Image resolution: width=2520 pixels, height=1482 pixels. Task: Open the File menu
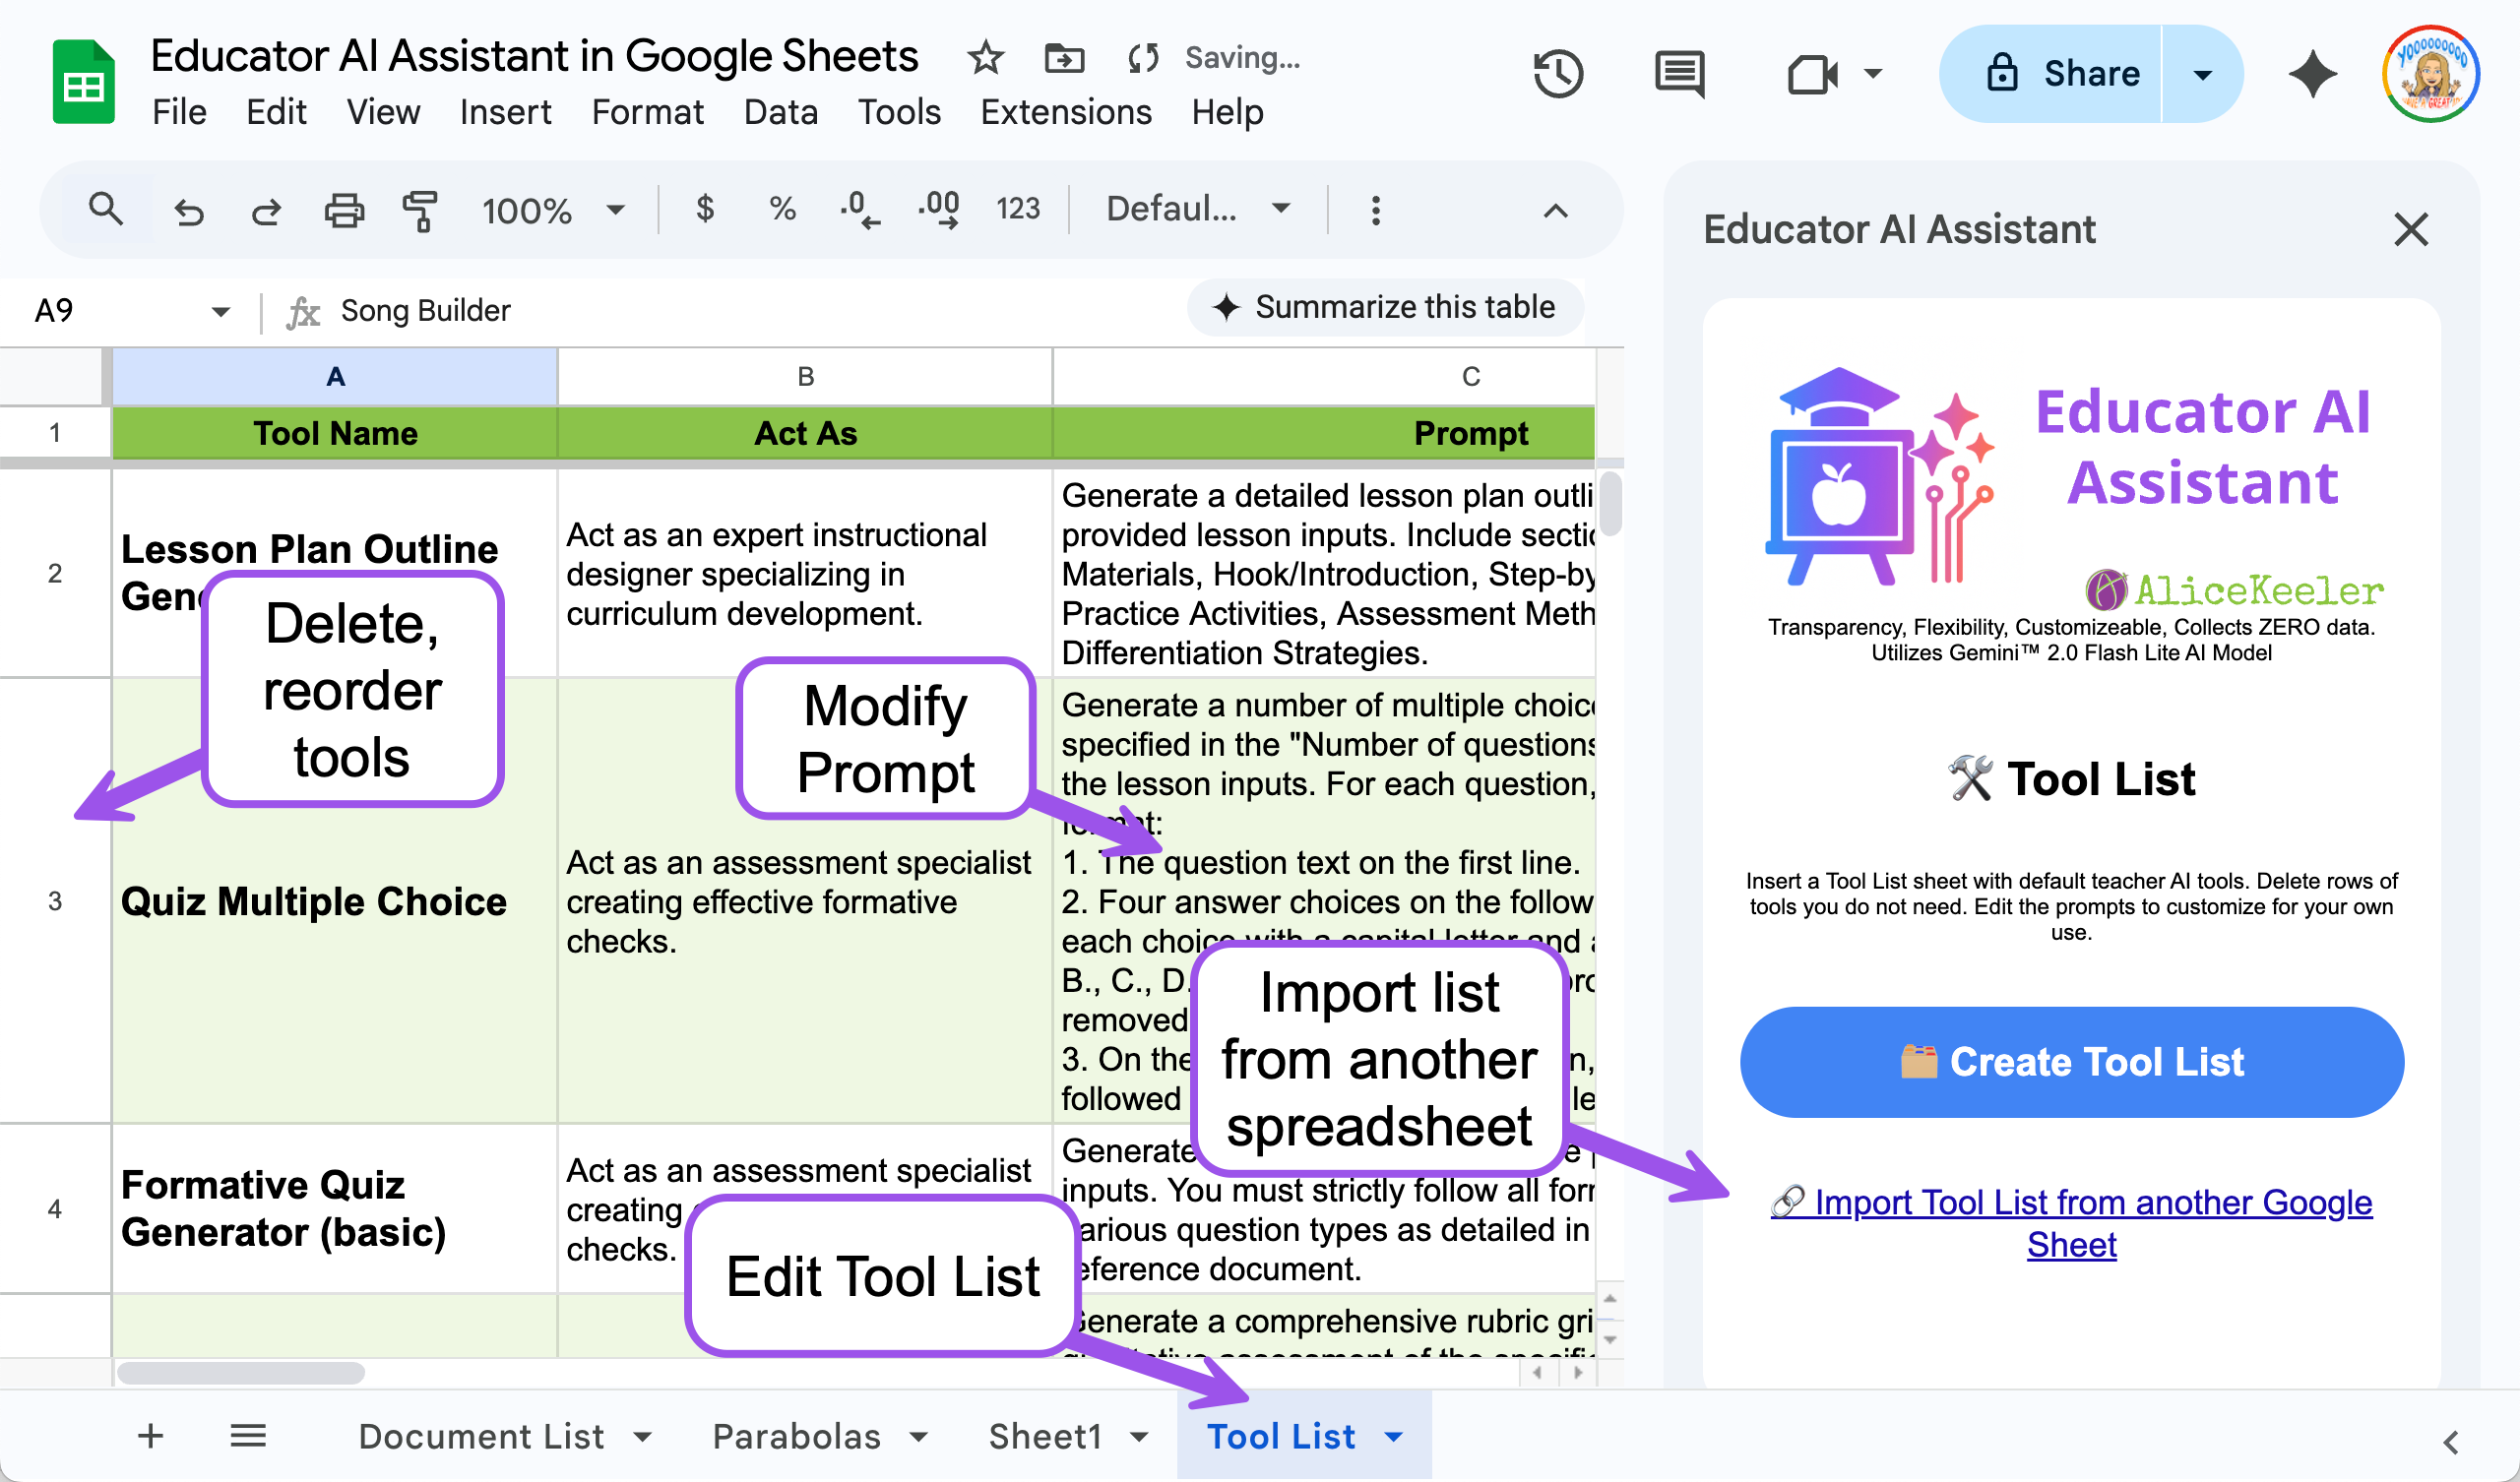[x=179, y=112]
